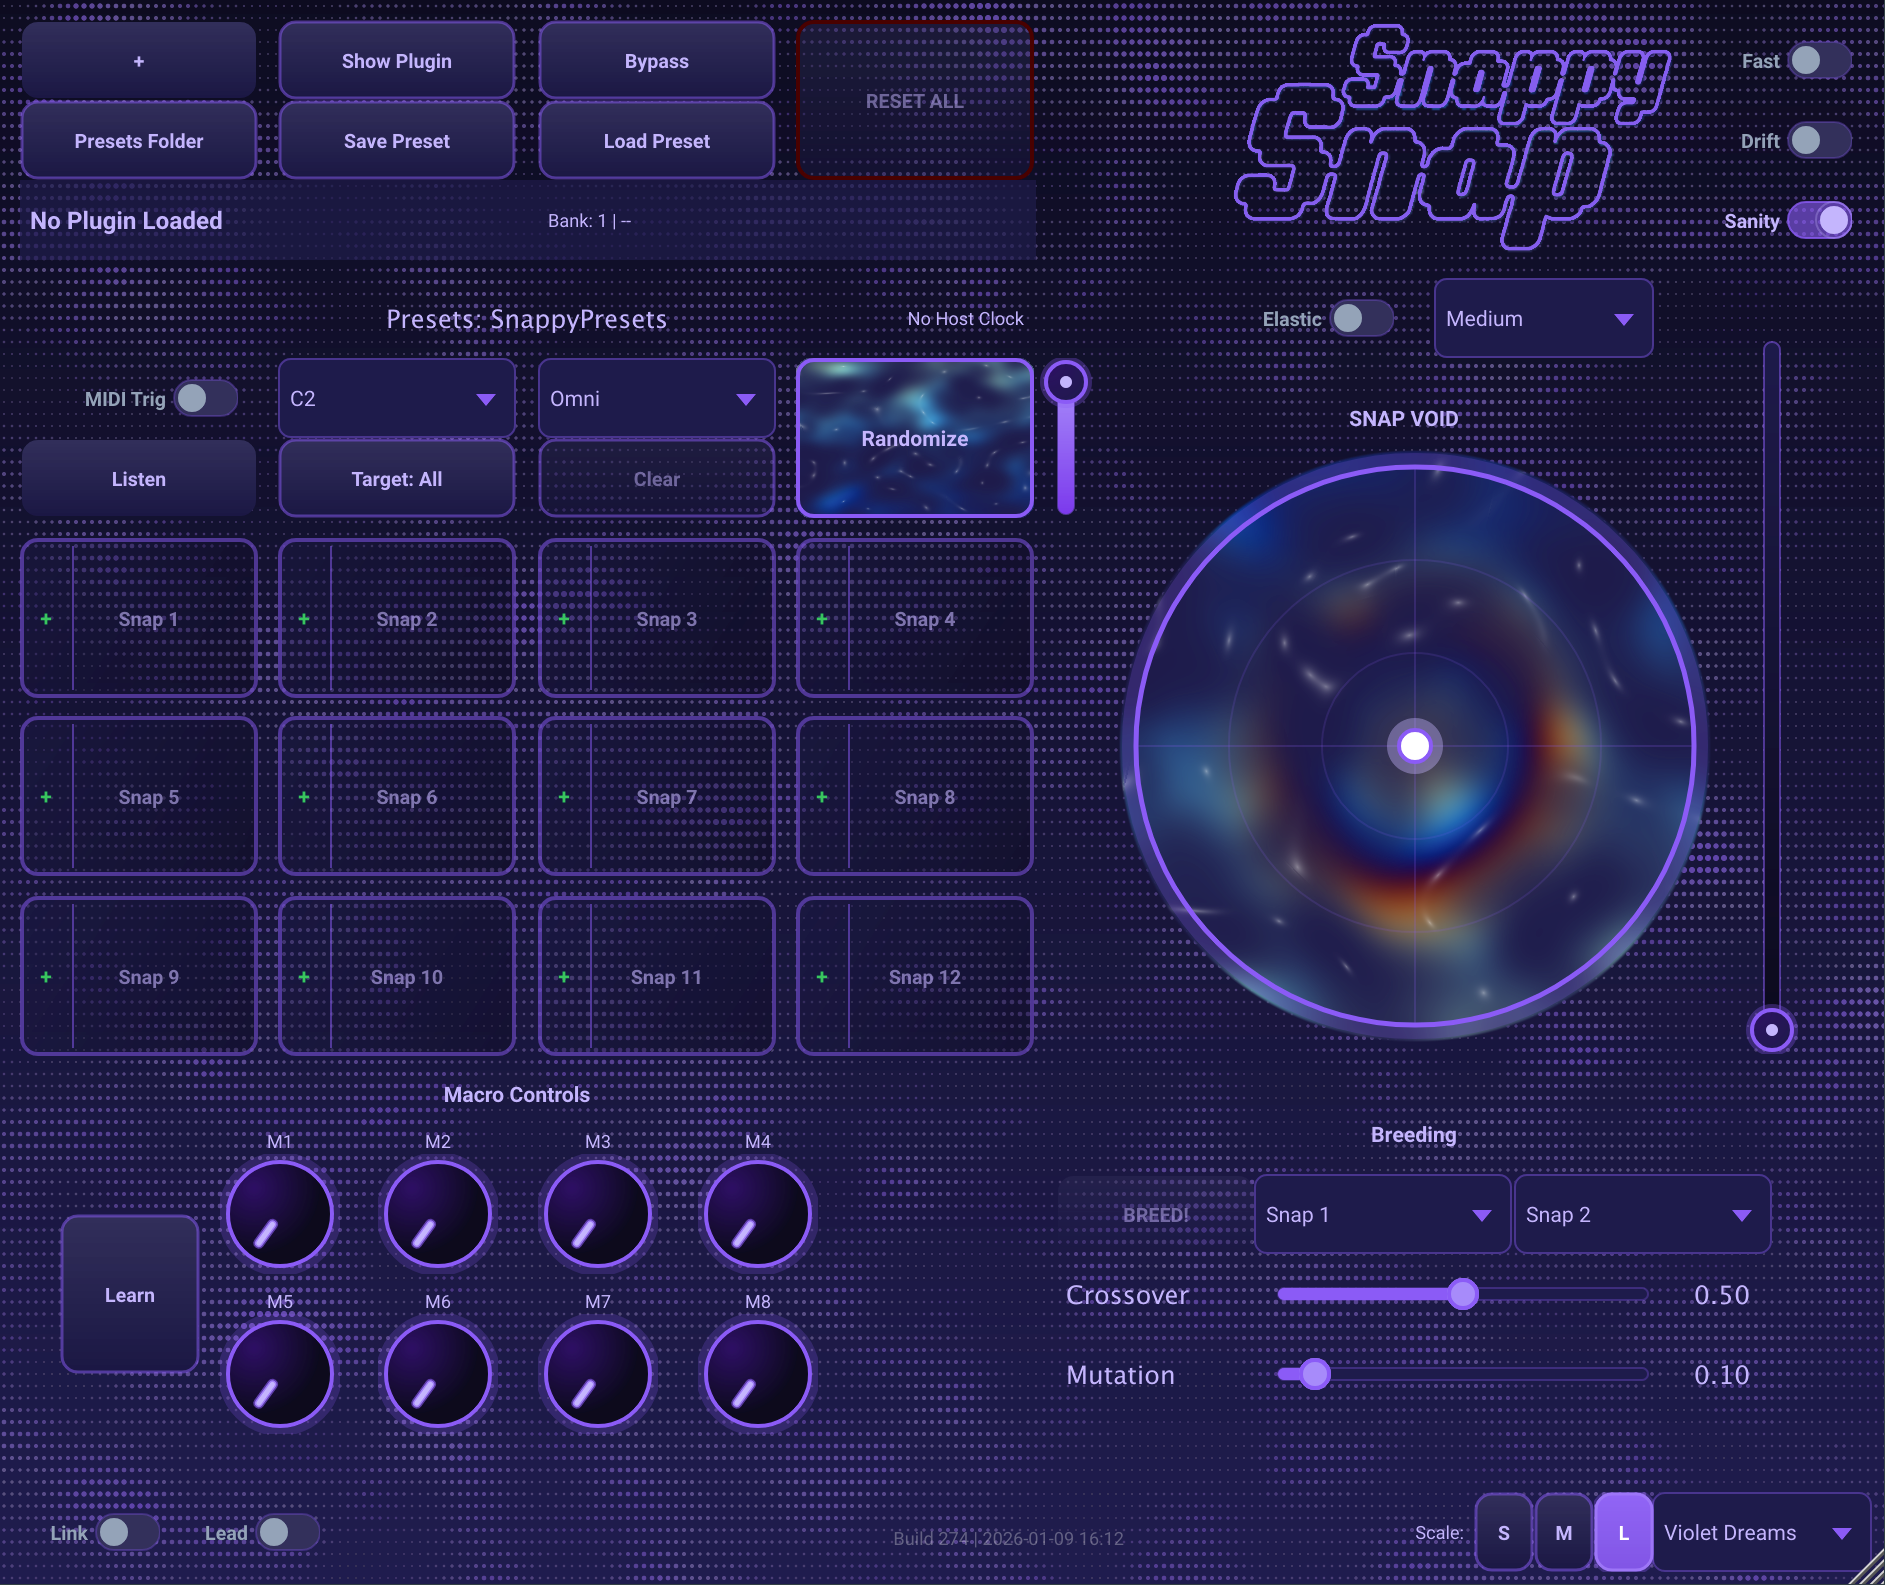The width and height of the screenshot is (1885, 1585).
Task: Click macro knob M8
Action: [757, 1373]
